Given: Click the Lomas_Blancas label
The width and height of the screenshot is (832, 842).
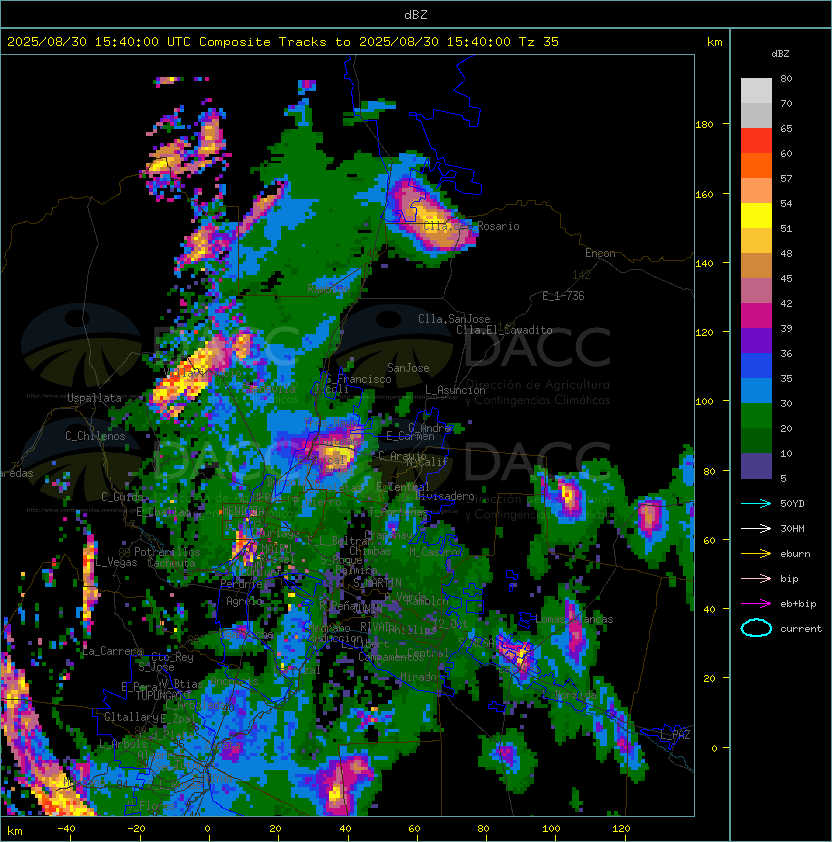Looking at the screenshot, I should 574,619.
